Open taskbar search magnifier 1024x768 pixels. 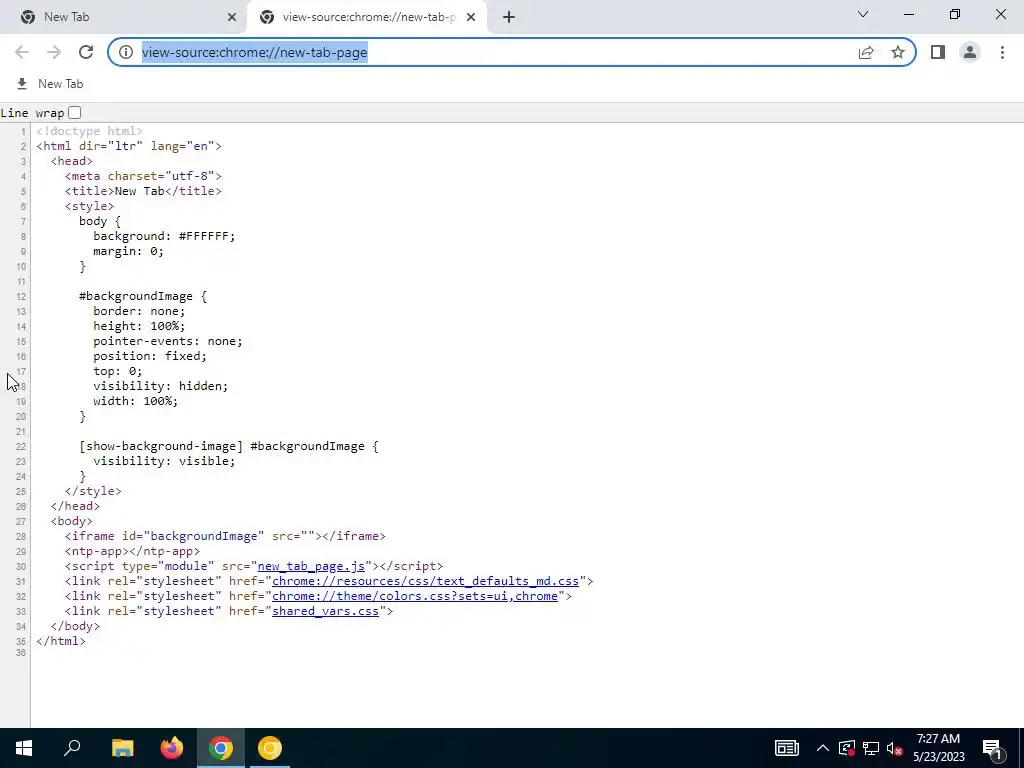(72, 748)
